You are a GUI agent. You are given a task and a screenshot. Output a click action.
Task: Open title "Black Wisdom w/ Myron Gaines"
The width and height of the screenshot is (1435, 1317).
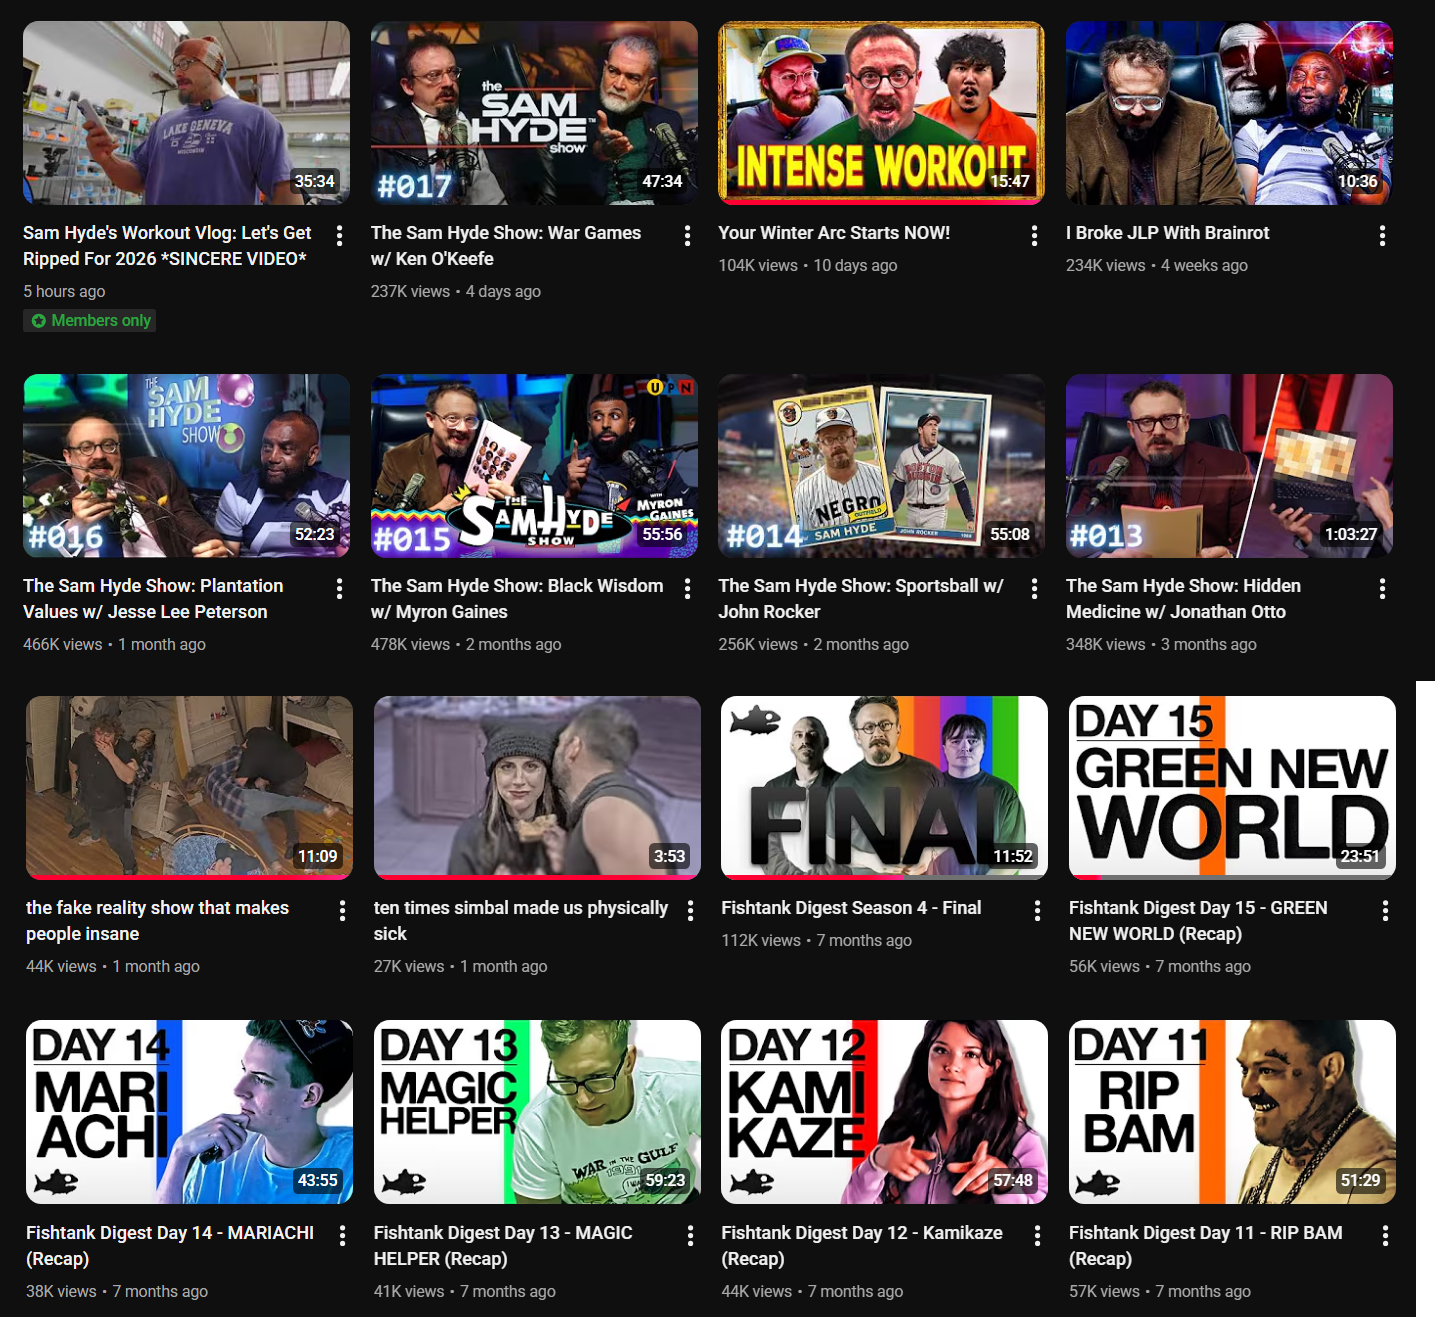(517, 599)
